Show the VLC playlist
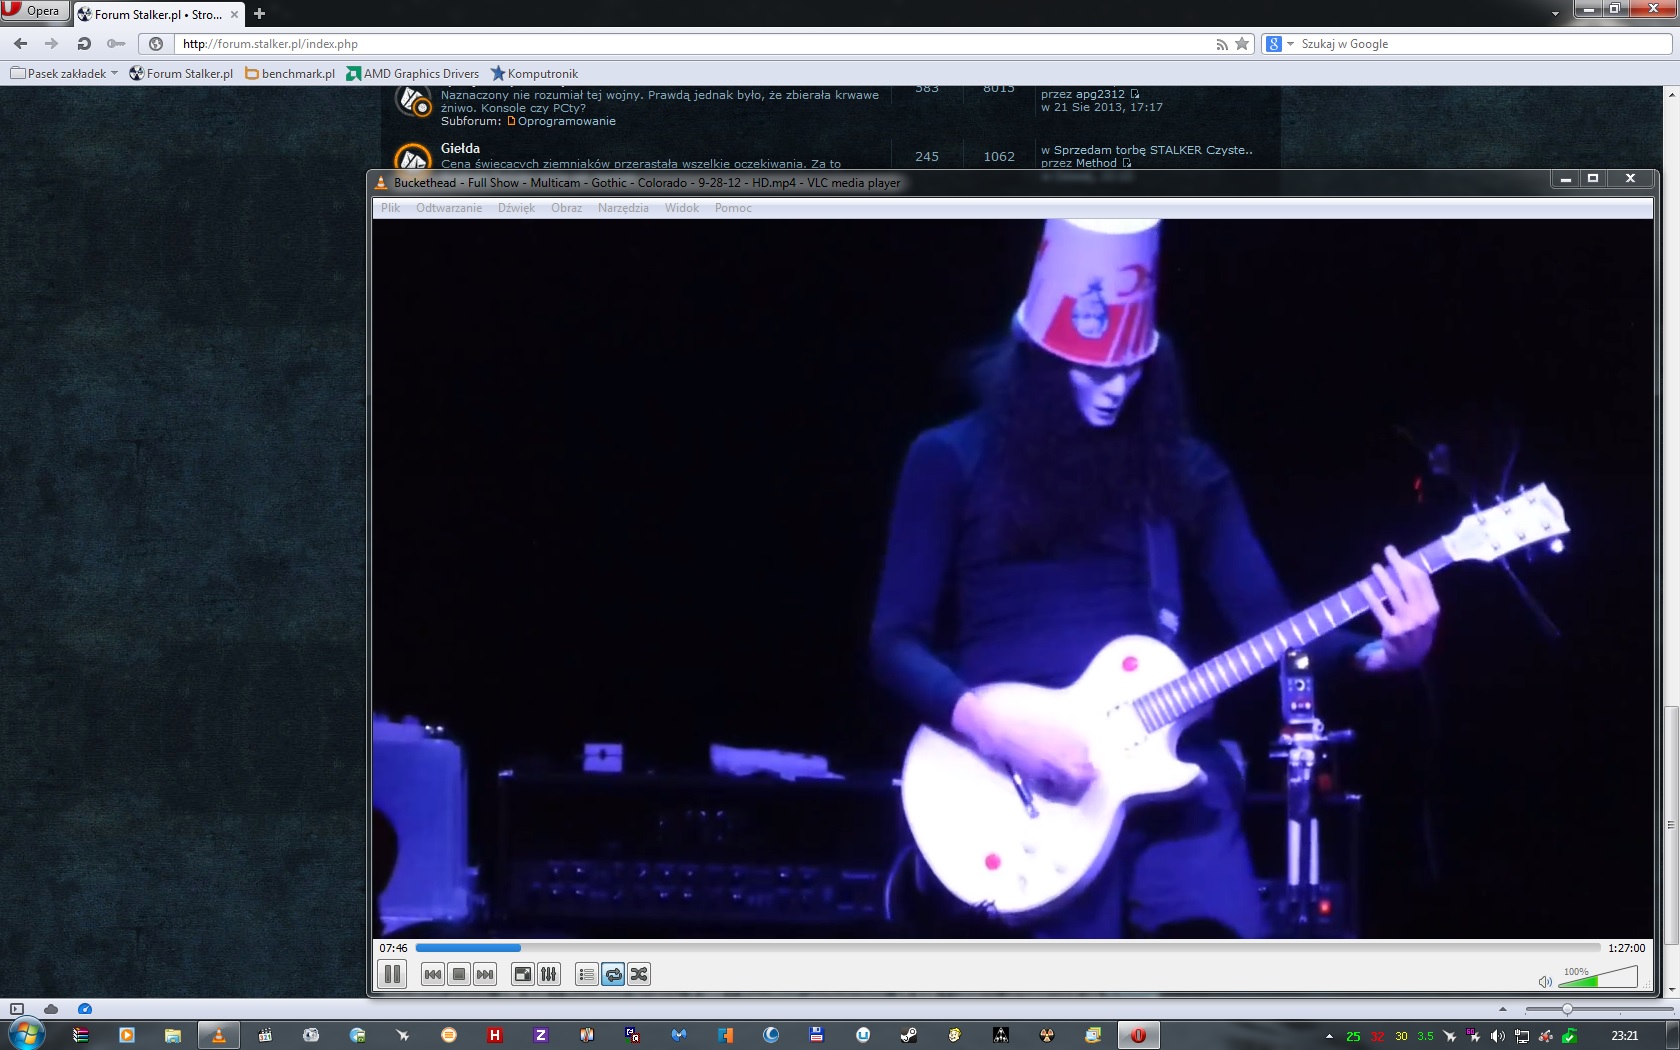Screen dimensions: 1680x1050 pyautogui.click(x=587, y=974)
